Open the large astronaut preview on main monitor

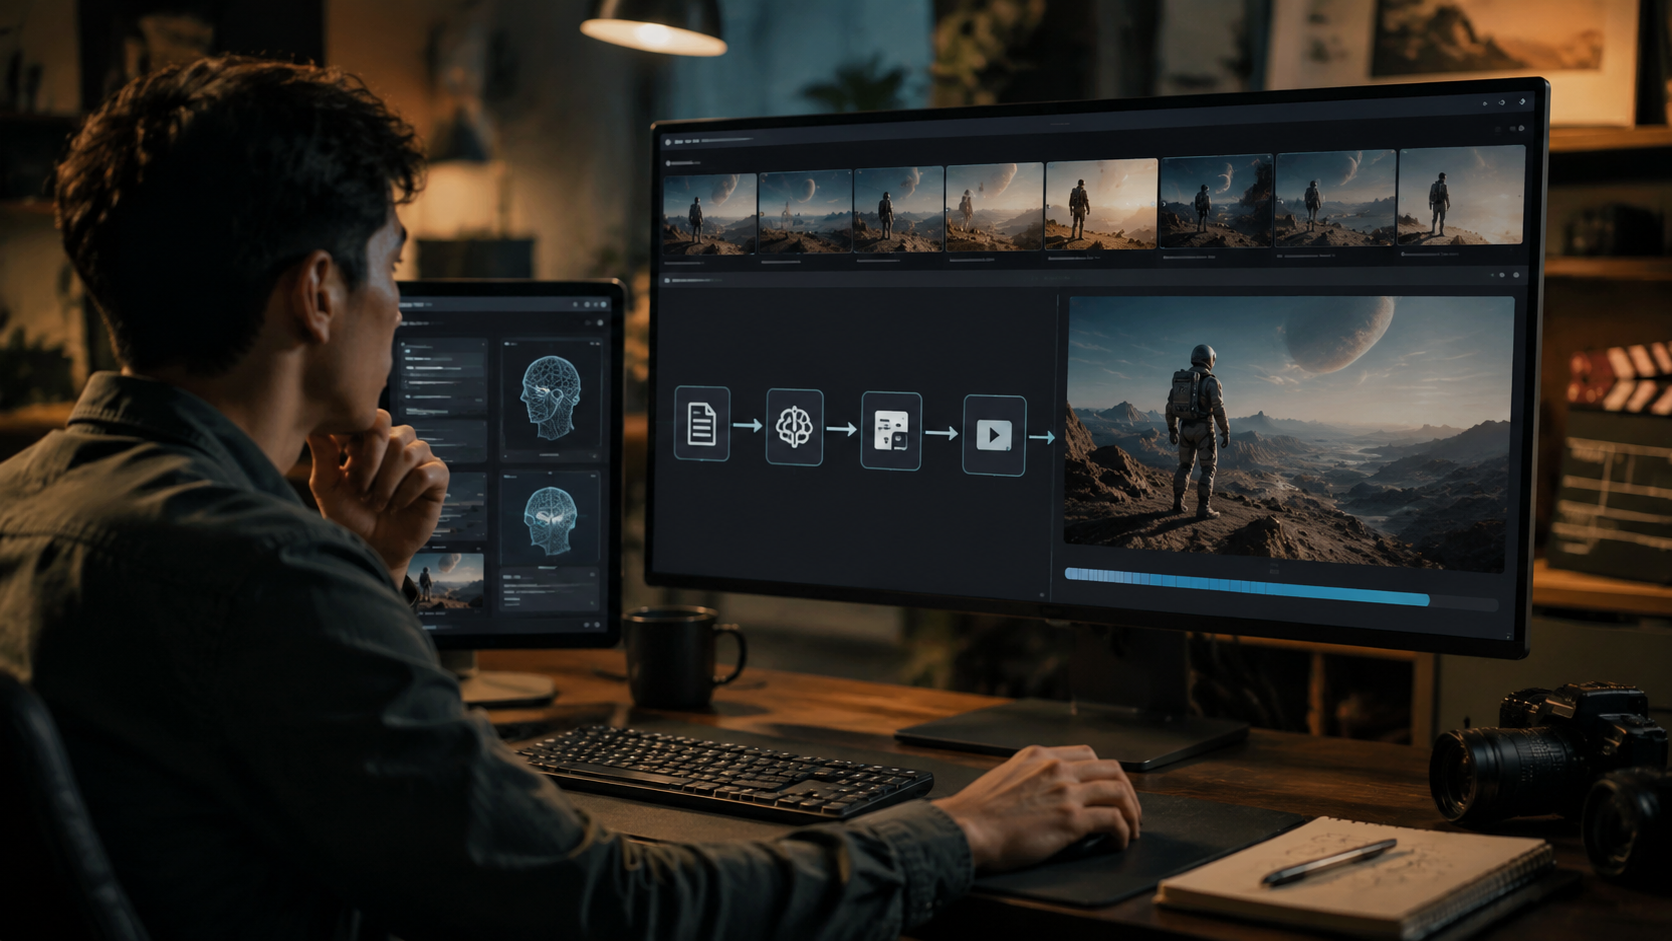click(x=1288, y=433)
